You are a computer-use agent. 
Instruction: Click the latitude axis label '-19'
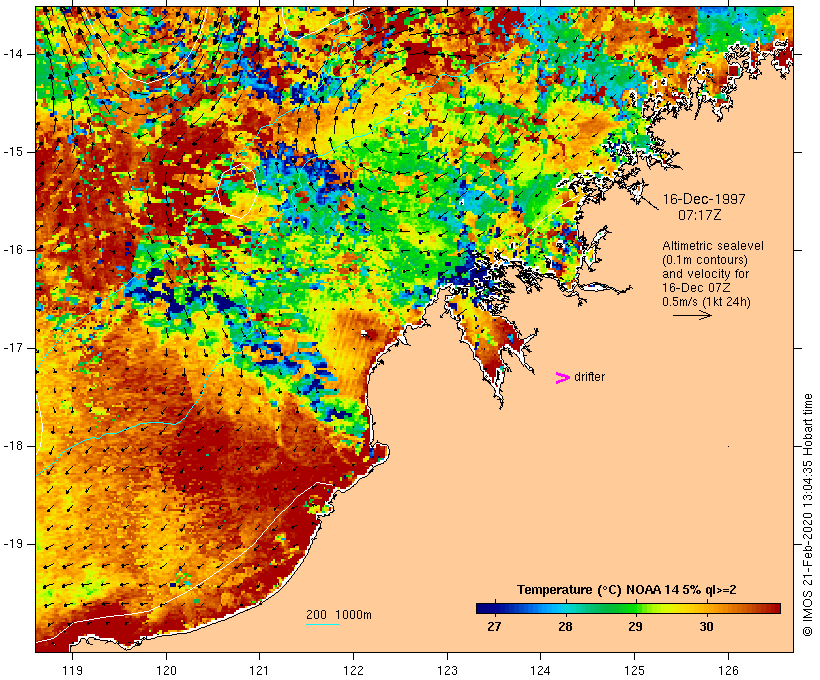pos(14,544)
